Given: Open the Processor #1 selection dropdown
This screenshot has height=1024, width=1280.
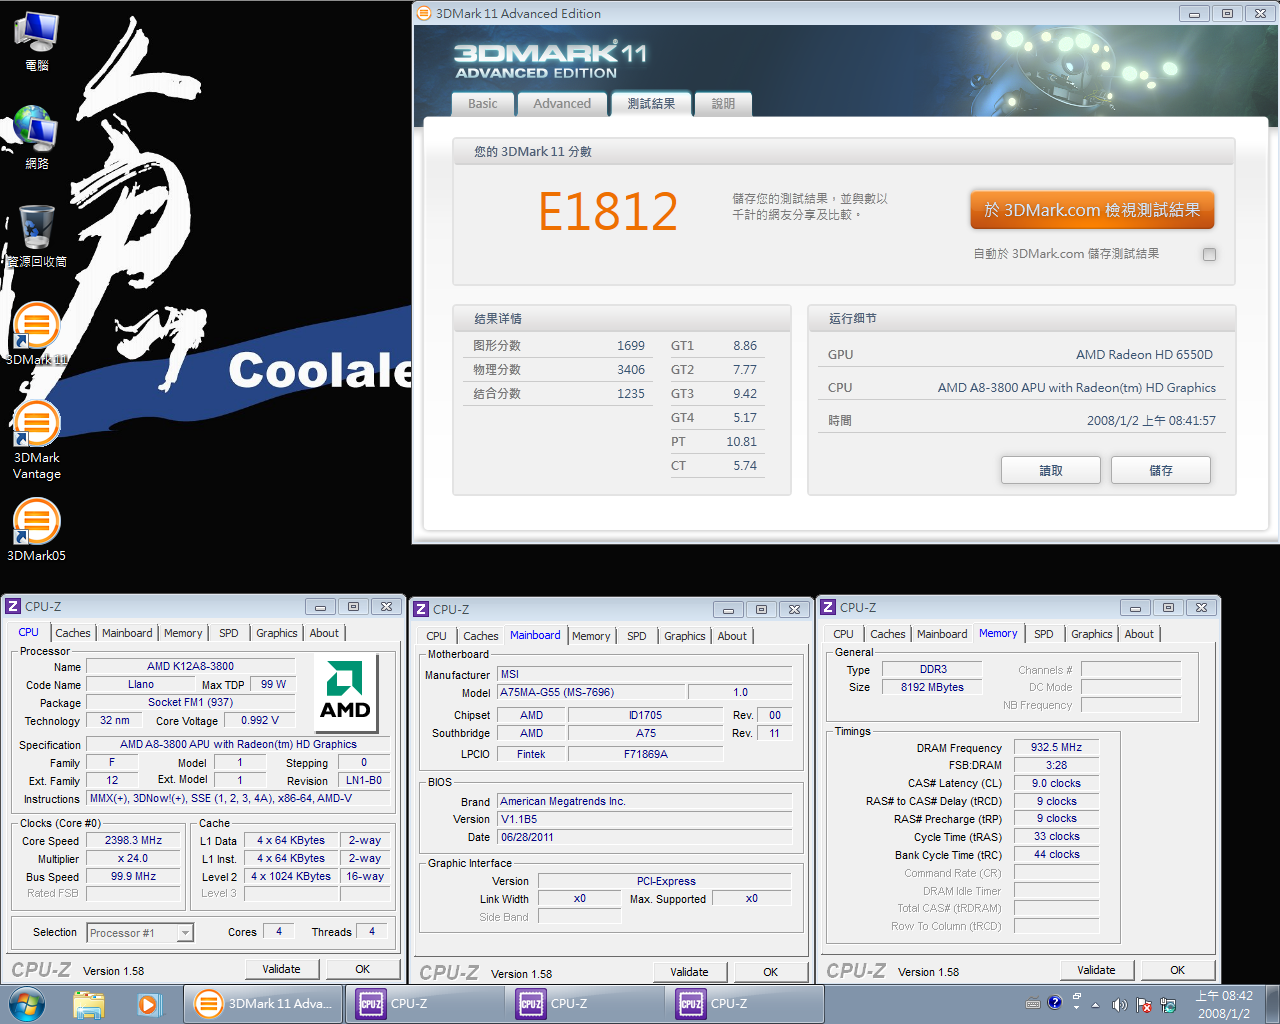Looking at the screenshot, I should [x=140, y=933].
